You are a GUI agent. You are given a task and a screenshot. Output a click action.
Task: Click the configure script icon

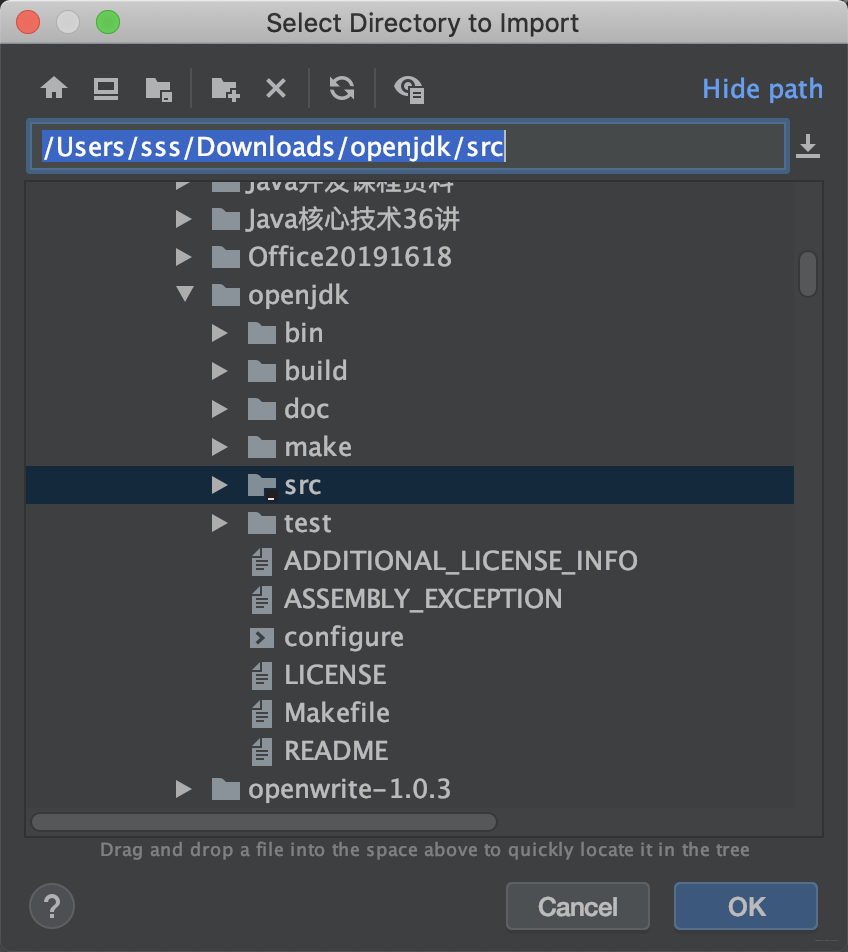coord(262,638)
